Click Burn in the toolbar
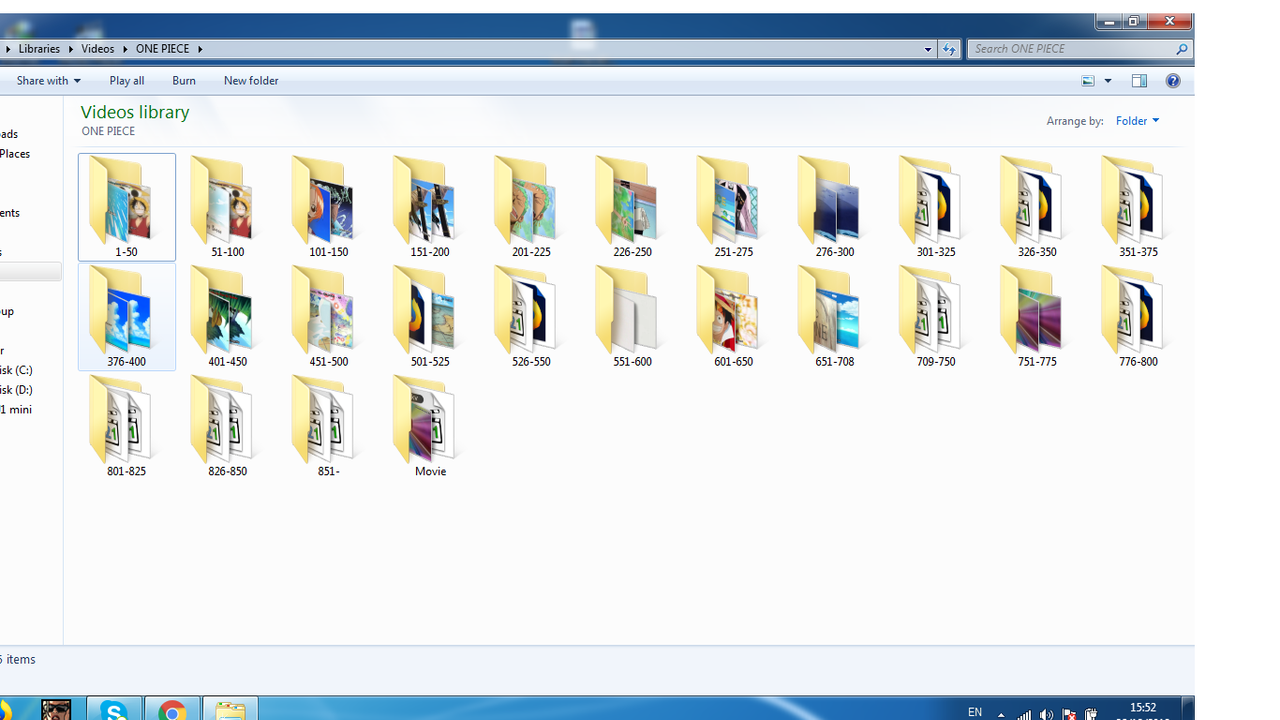 pyautogui.click(x=184, y=81)
